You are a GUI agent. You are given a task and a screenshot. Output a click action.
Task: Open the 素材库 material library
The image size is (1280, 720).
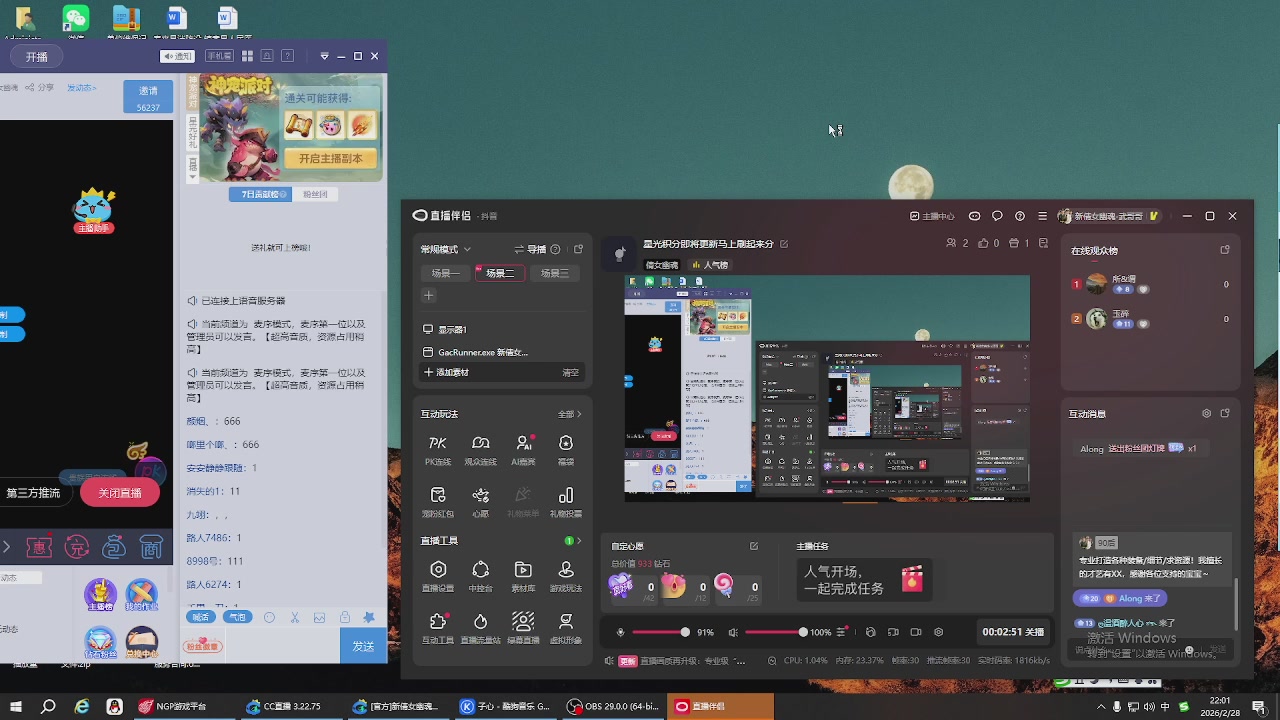[x=523, y=575]
